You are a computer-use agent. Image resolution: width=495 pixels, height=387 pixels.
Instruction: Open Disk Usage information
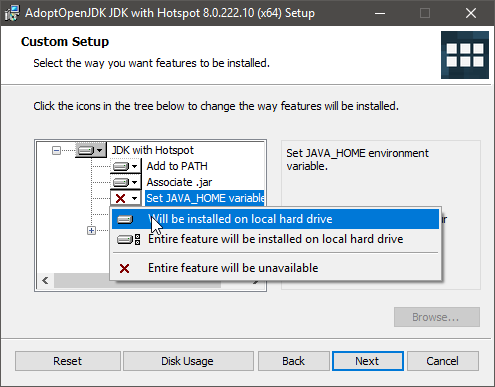[x=188, y=361]
